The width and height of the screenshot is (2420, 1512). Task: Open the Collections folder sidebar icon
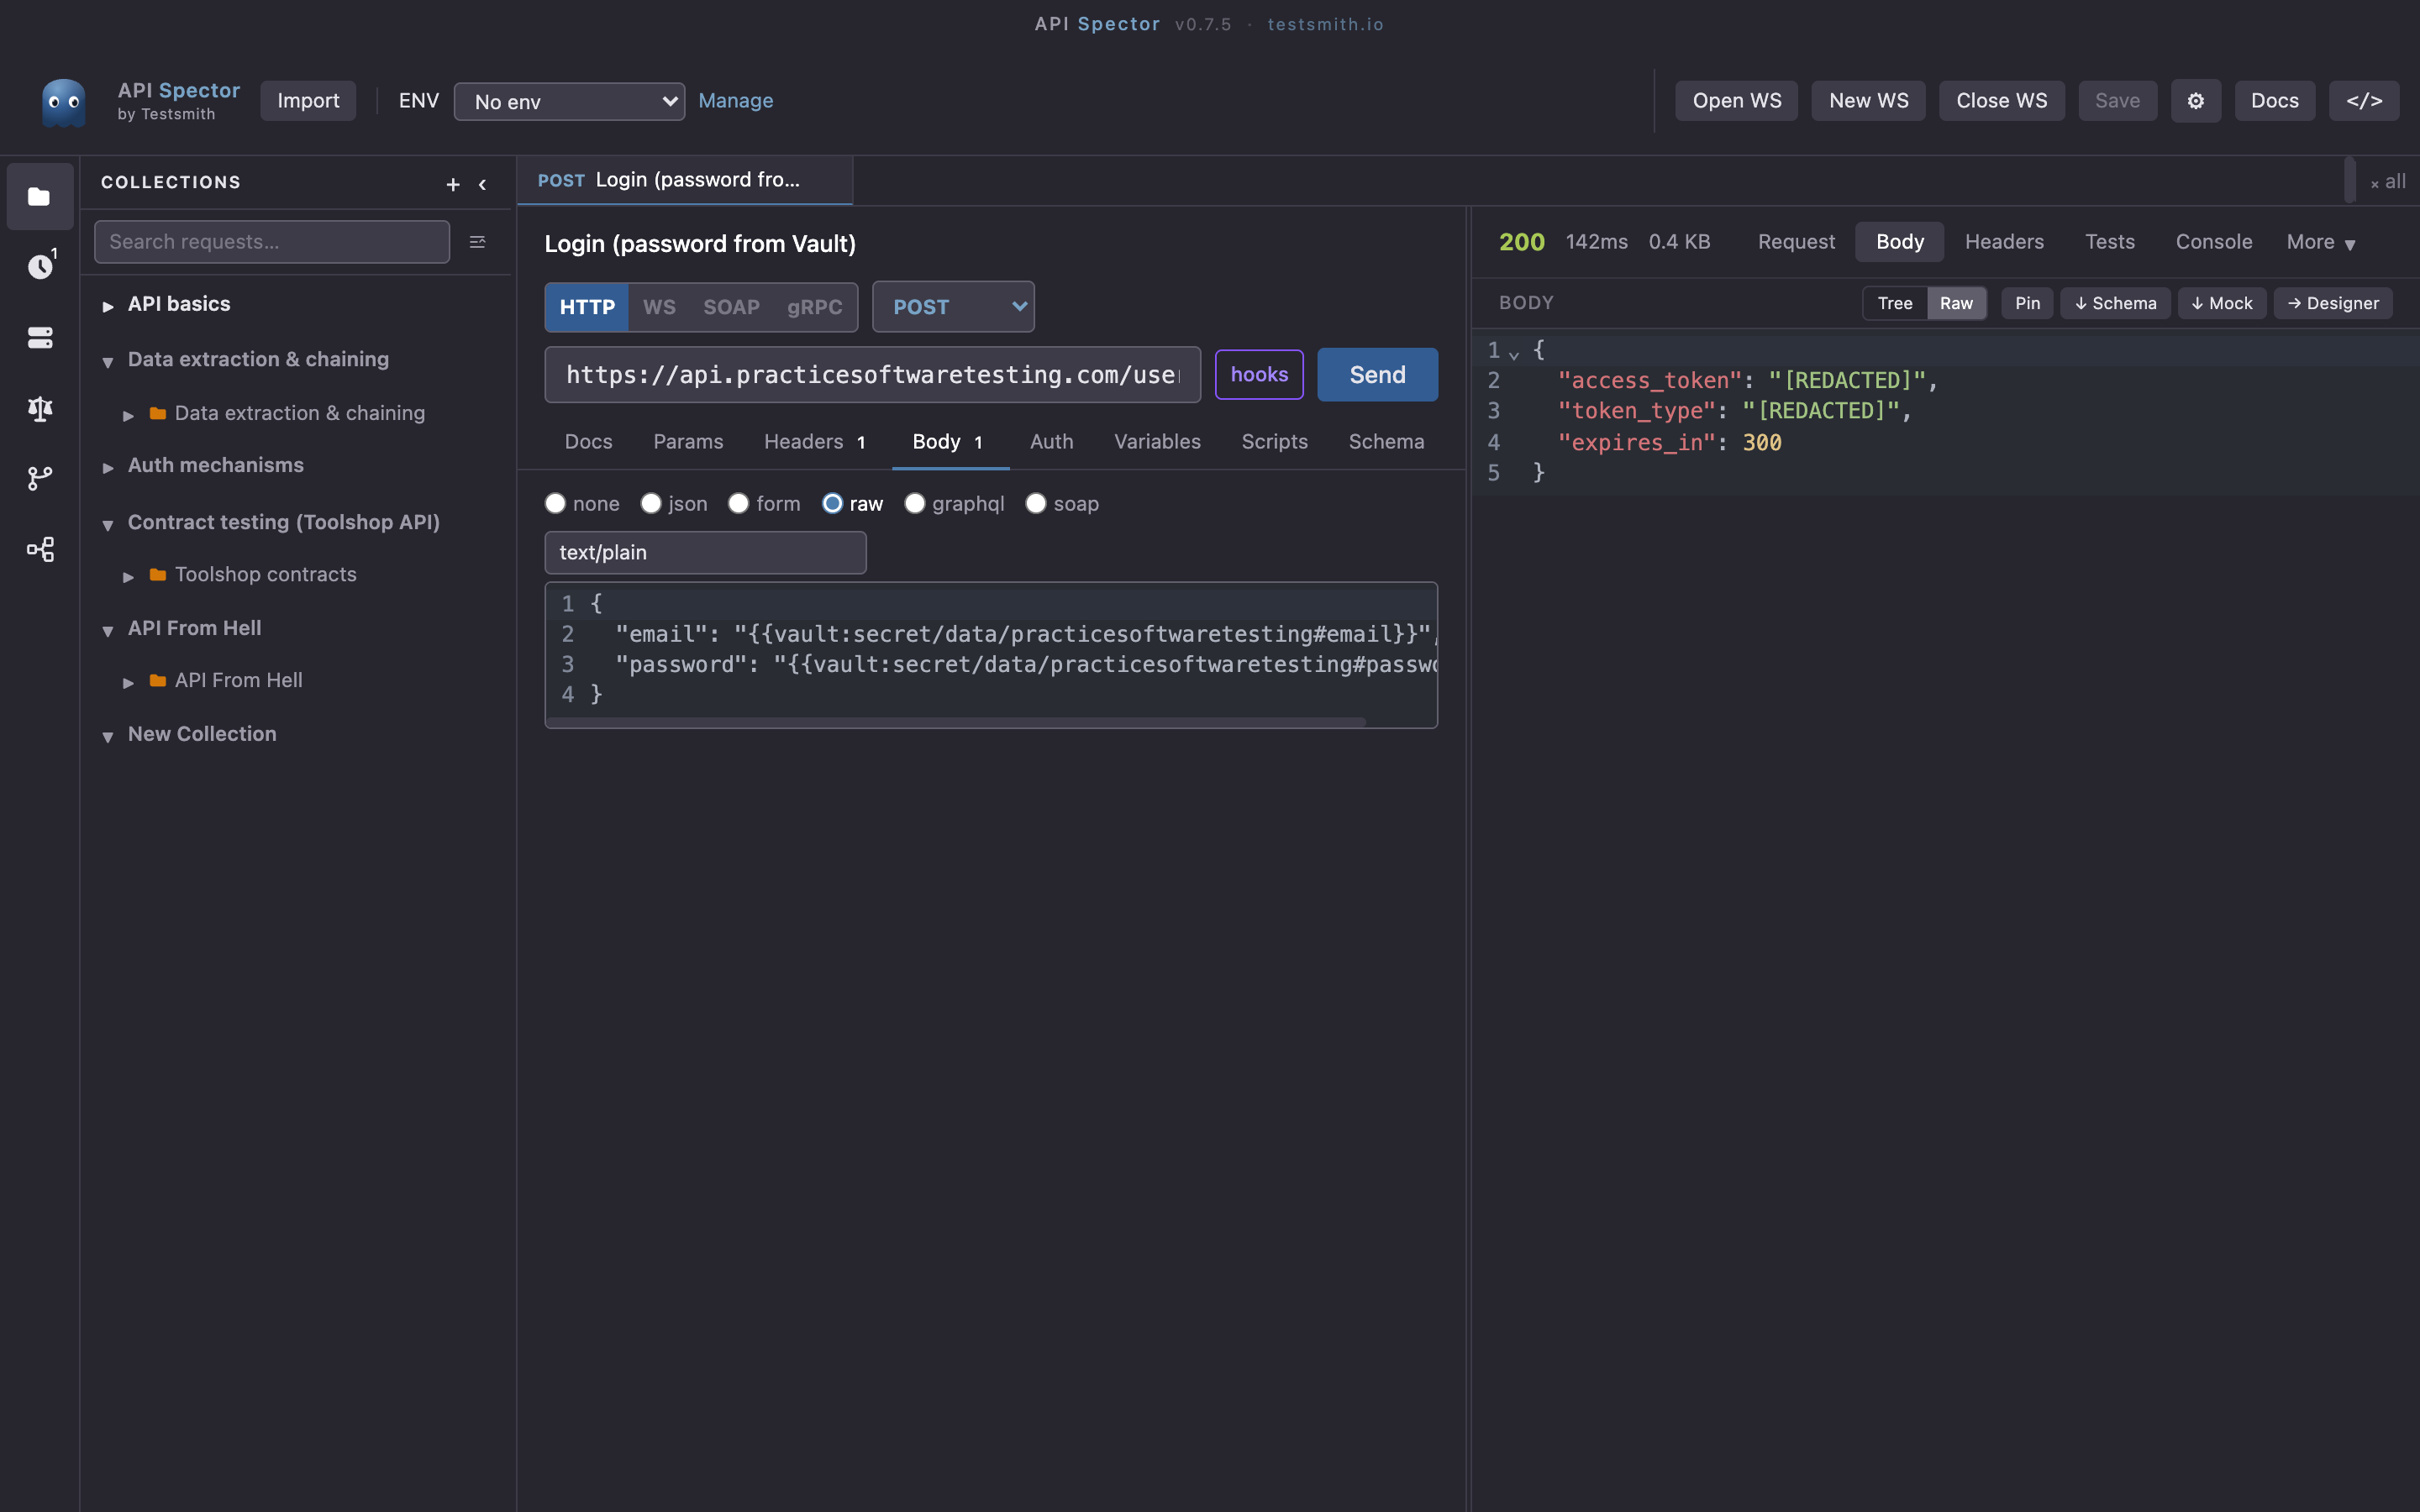pyautogui.click(x=39, y=196)
